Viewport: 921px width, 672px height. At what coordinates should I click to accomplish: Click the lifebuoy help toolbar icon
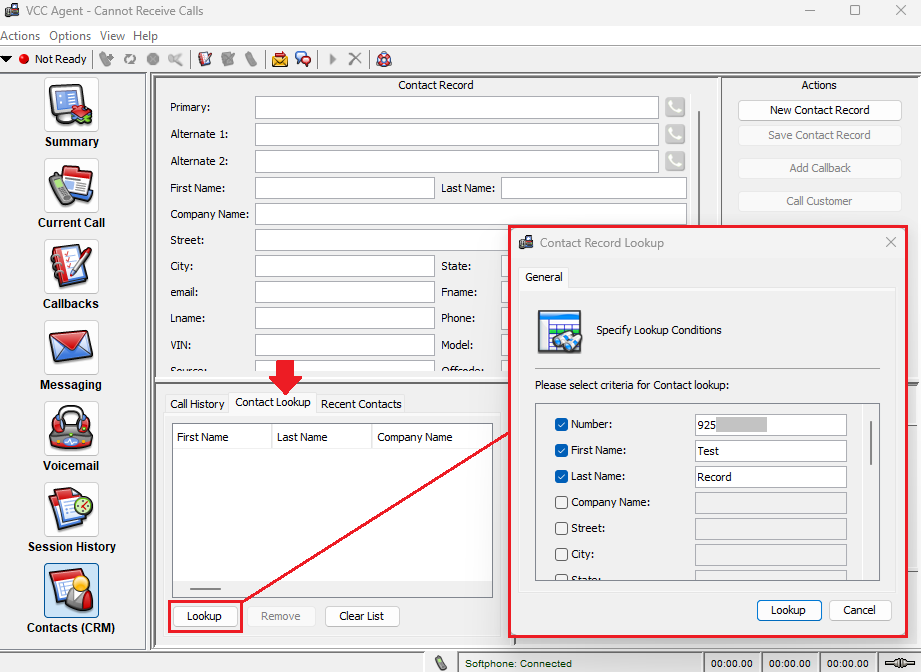[x=384, y=59]
